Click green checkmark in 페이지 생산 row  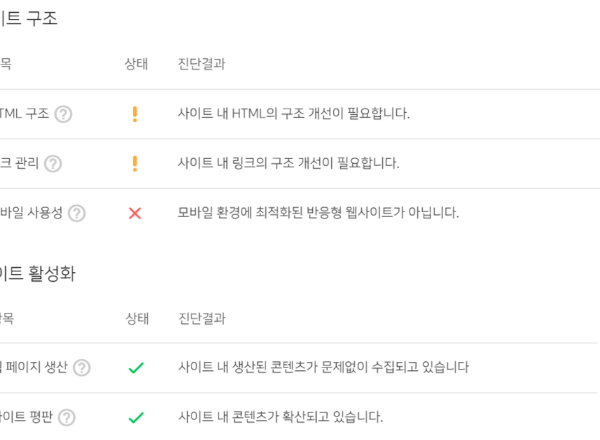coord(136,368)
